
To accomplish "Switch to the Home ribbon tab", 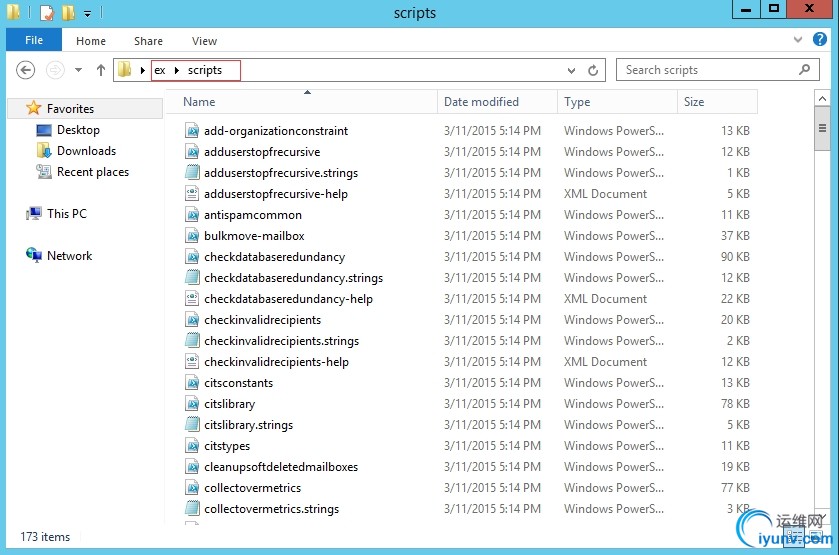I will click(x=90, y=41).
